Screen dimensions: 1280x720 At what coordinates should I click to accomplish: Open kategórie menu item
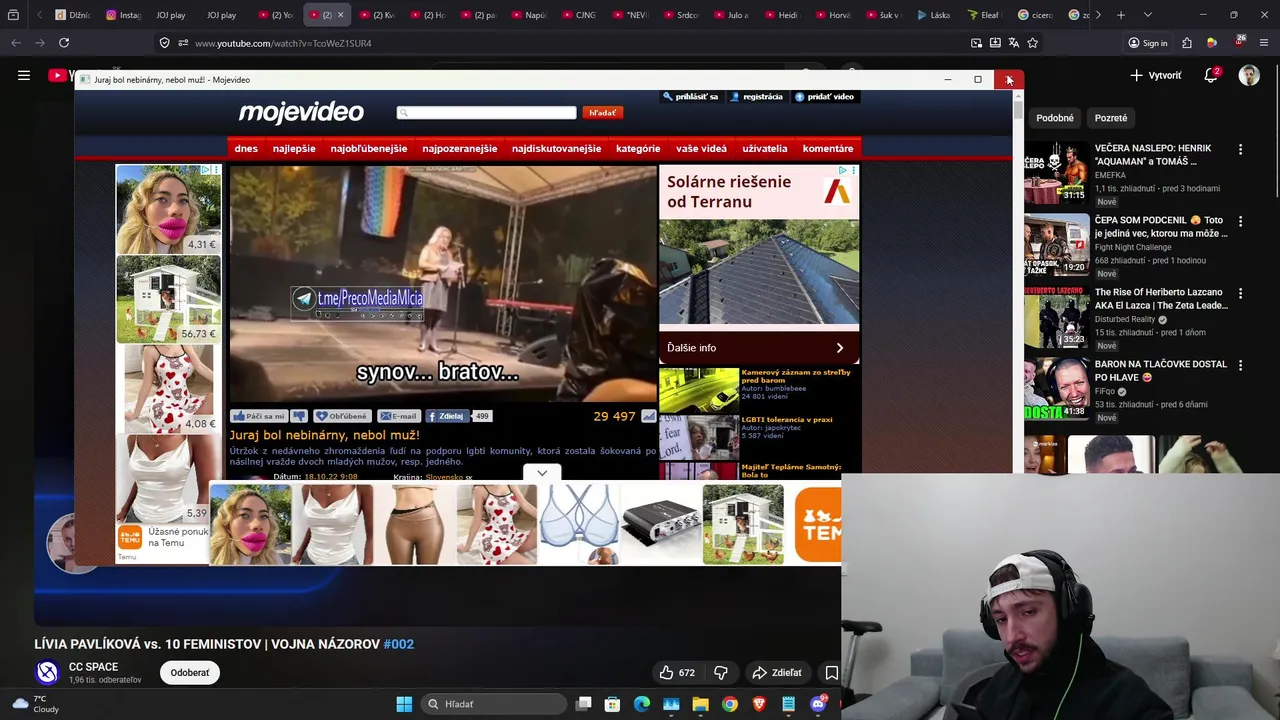(638, 148)
